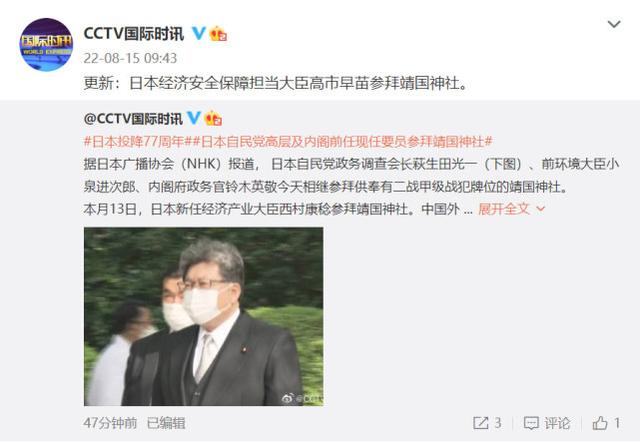640x442 pixels.
Task: Click the blue verified V badge beside top username
Action: [199, 33]
